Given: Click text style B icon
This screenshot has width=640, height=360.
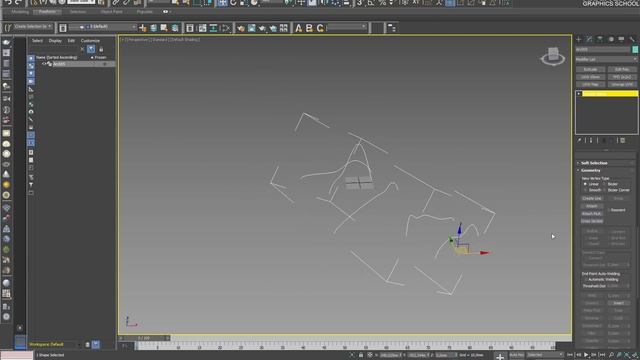Looking at the screenshot, I should (309, 28).
